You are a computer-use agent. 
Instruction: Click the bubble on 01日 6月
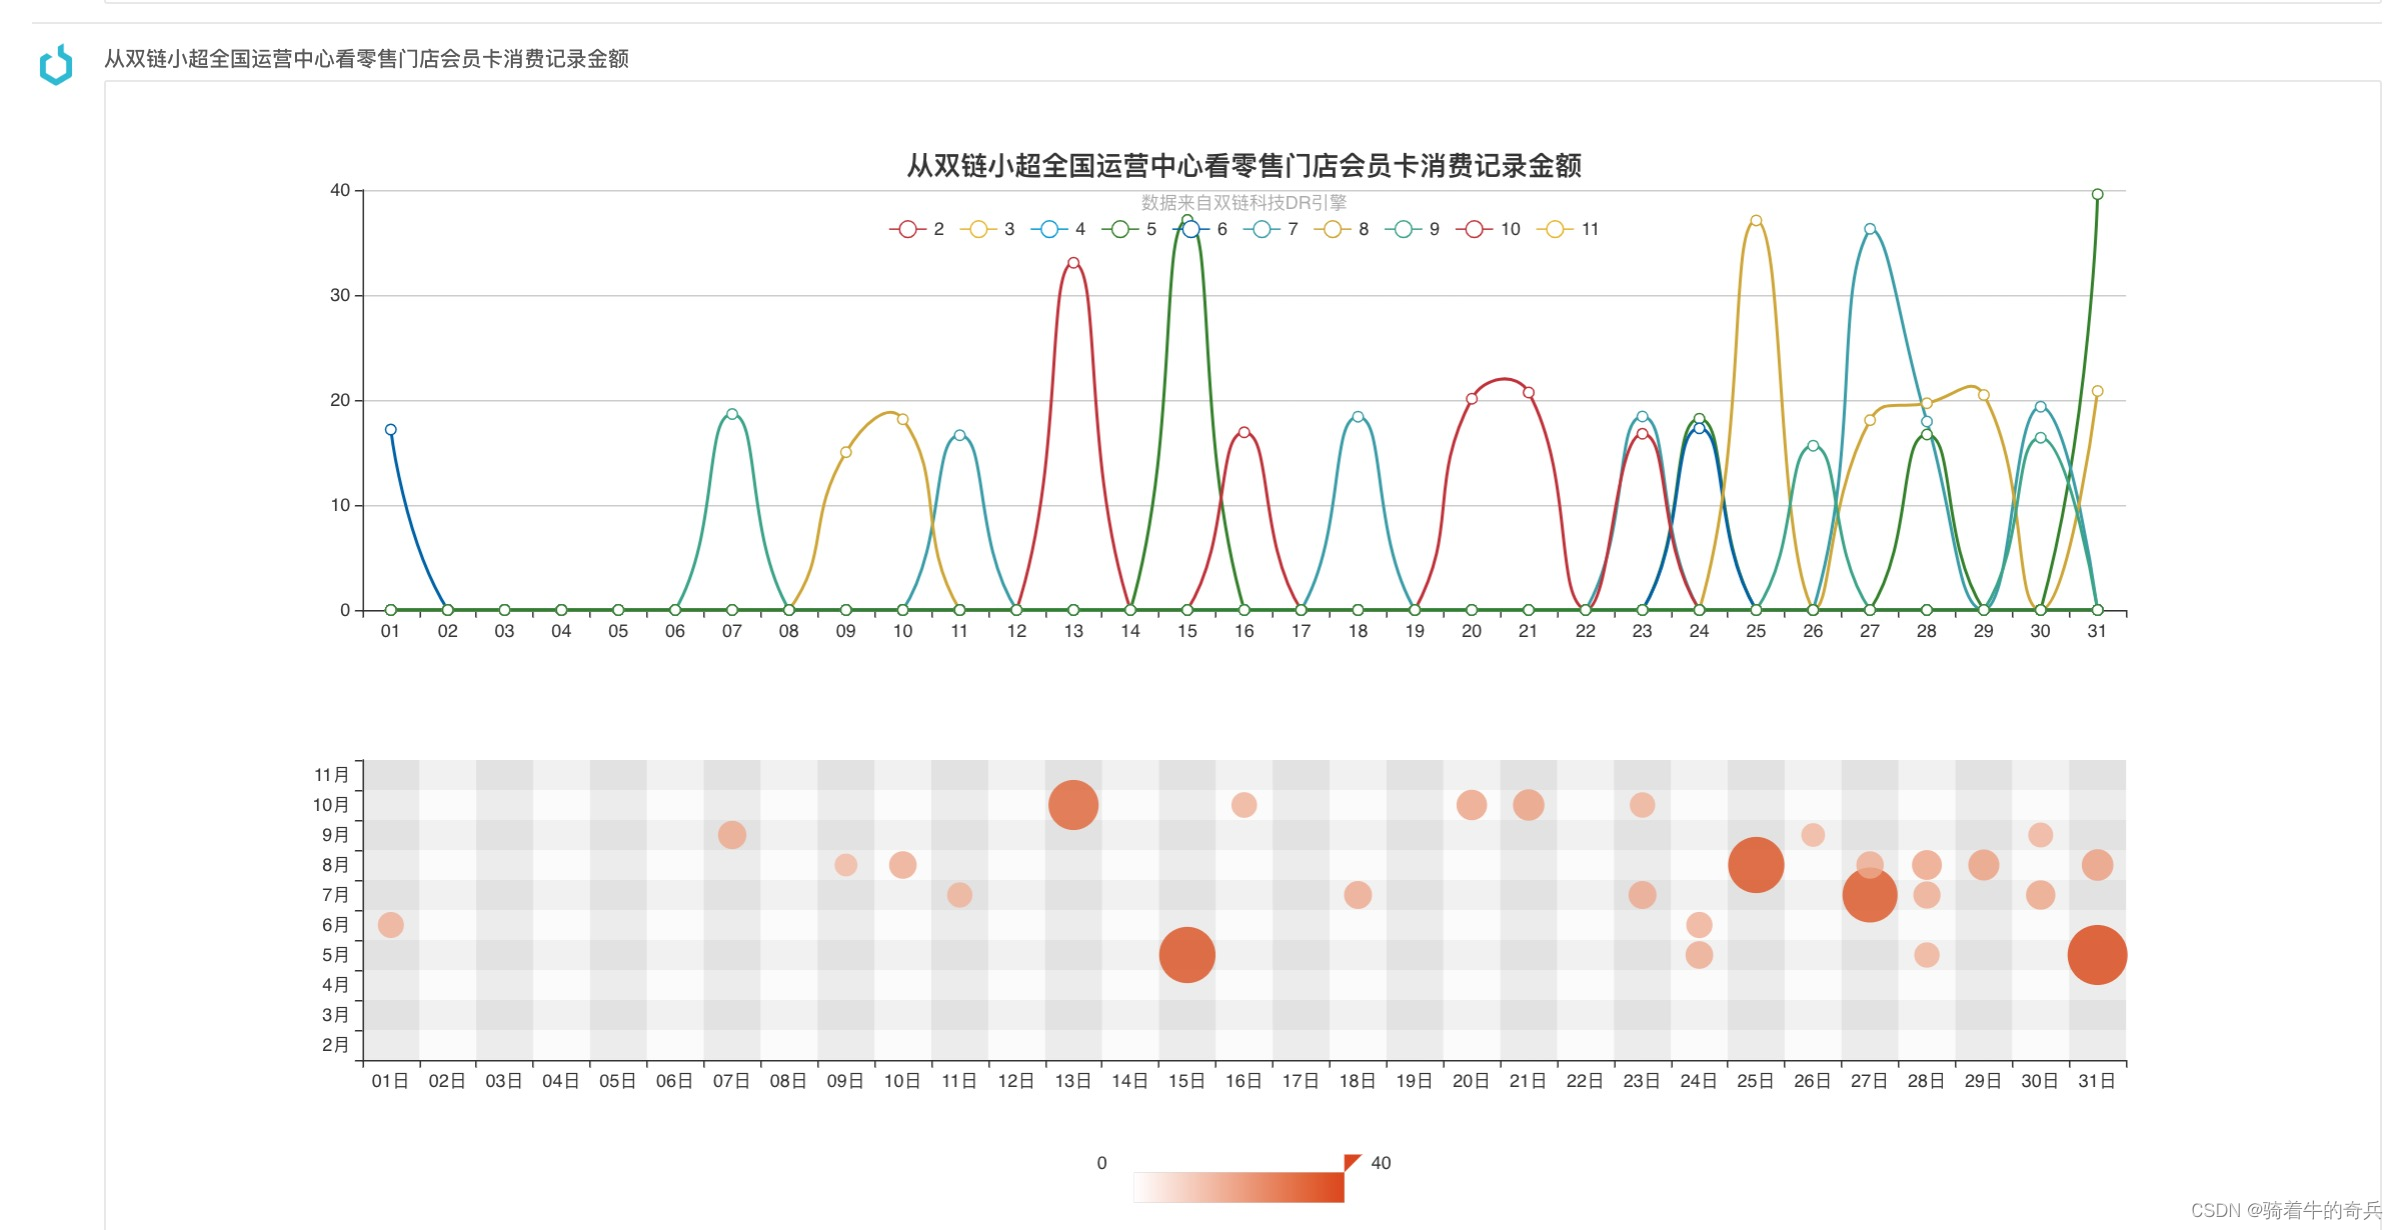pyautogui.click(x=391, y=925)
